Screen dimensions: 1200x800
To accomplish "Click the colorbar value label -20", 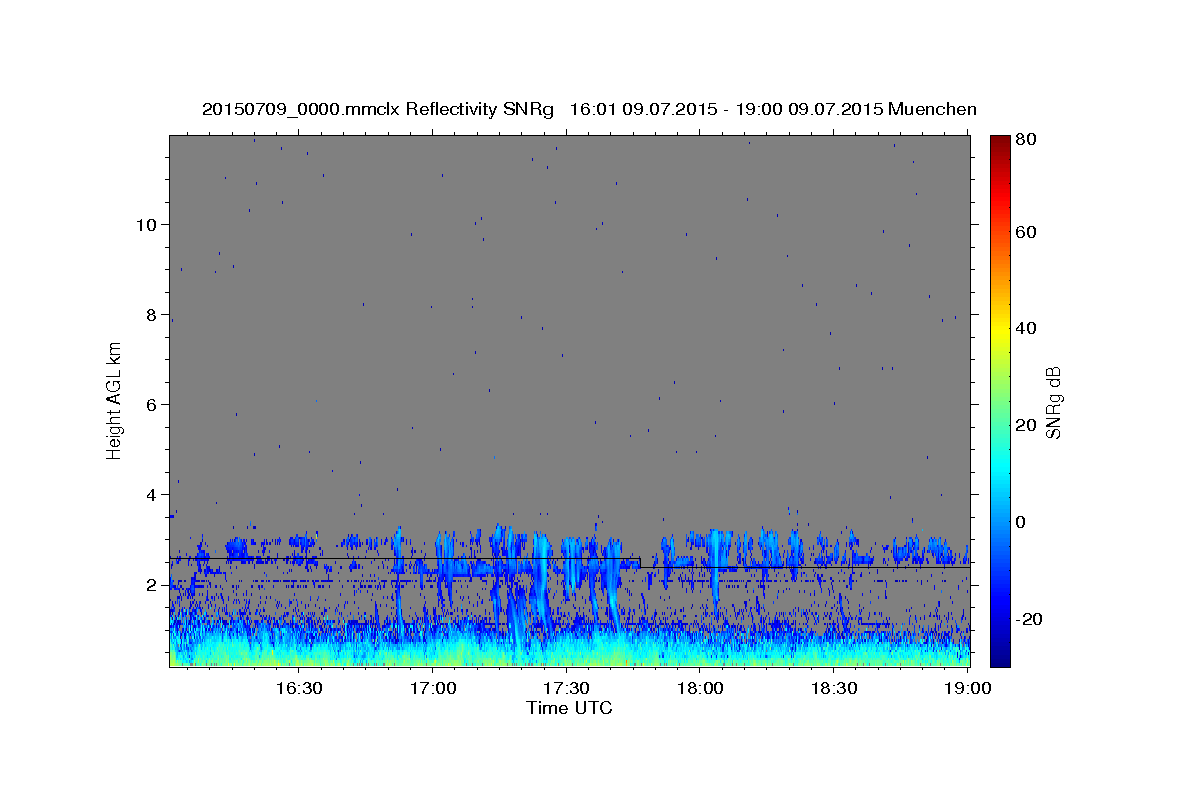I will [x=1032, y=619].
